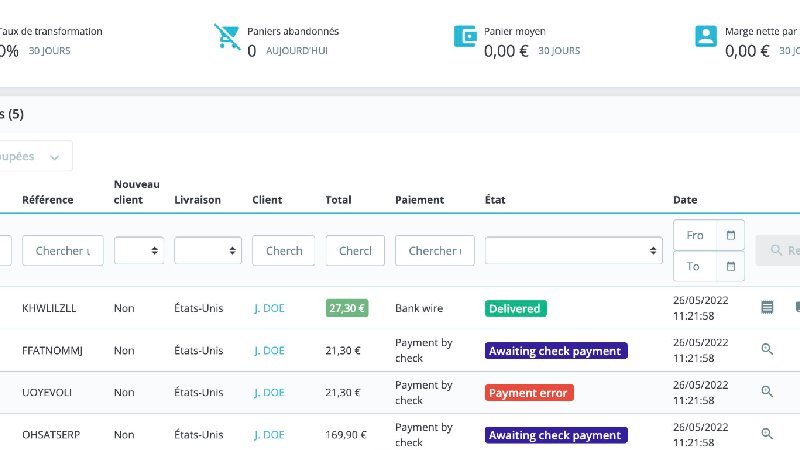Click the To date field
Viewport: 800px width, 450px height.
(695, 266)
